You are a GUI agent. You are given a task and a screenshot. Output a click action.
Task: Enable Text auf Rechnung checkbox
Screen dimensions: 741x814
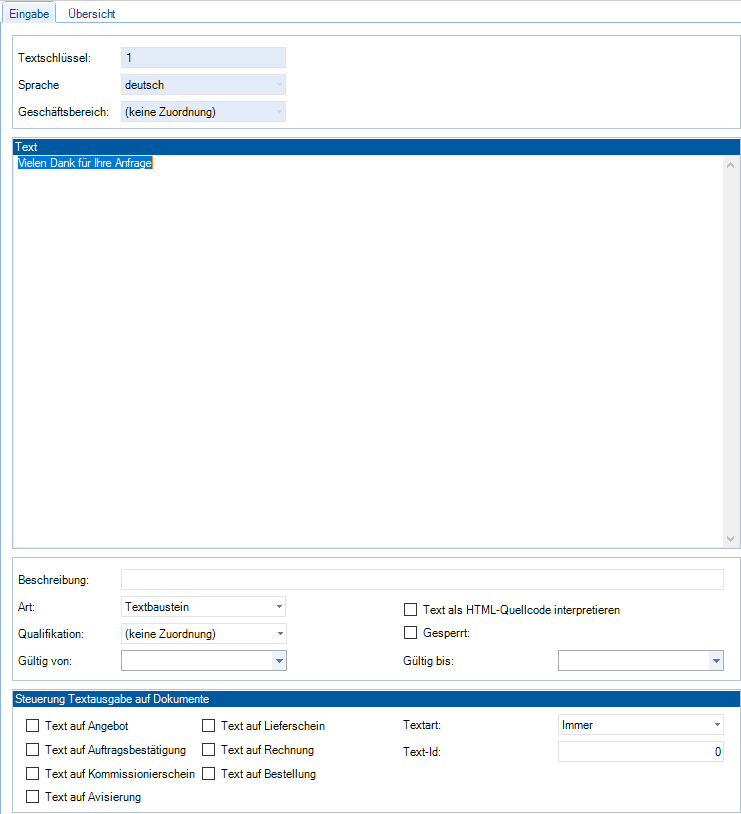click(209, 749)
